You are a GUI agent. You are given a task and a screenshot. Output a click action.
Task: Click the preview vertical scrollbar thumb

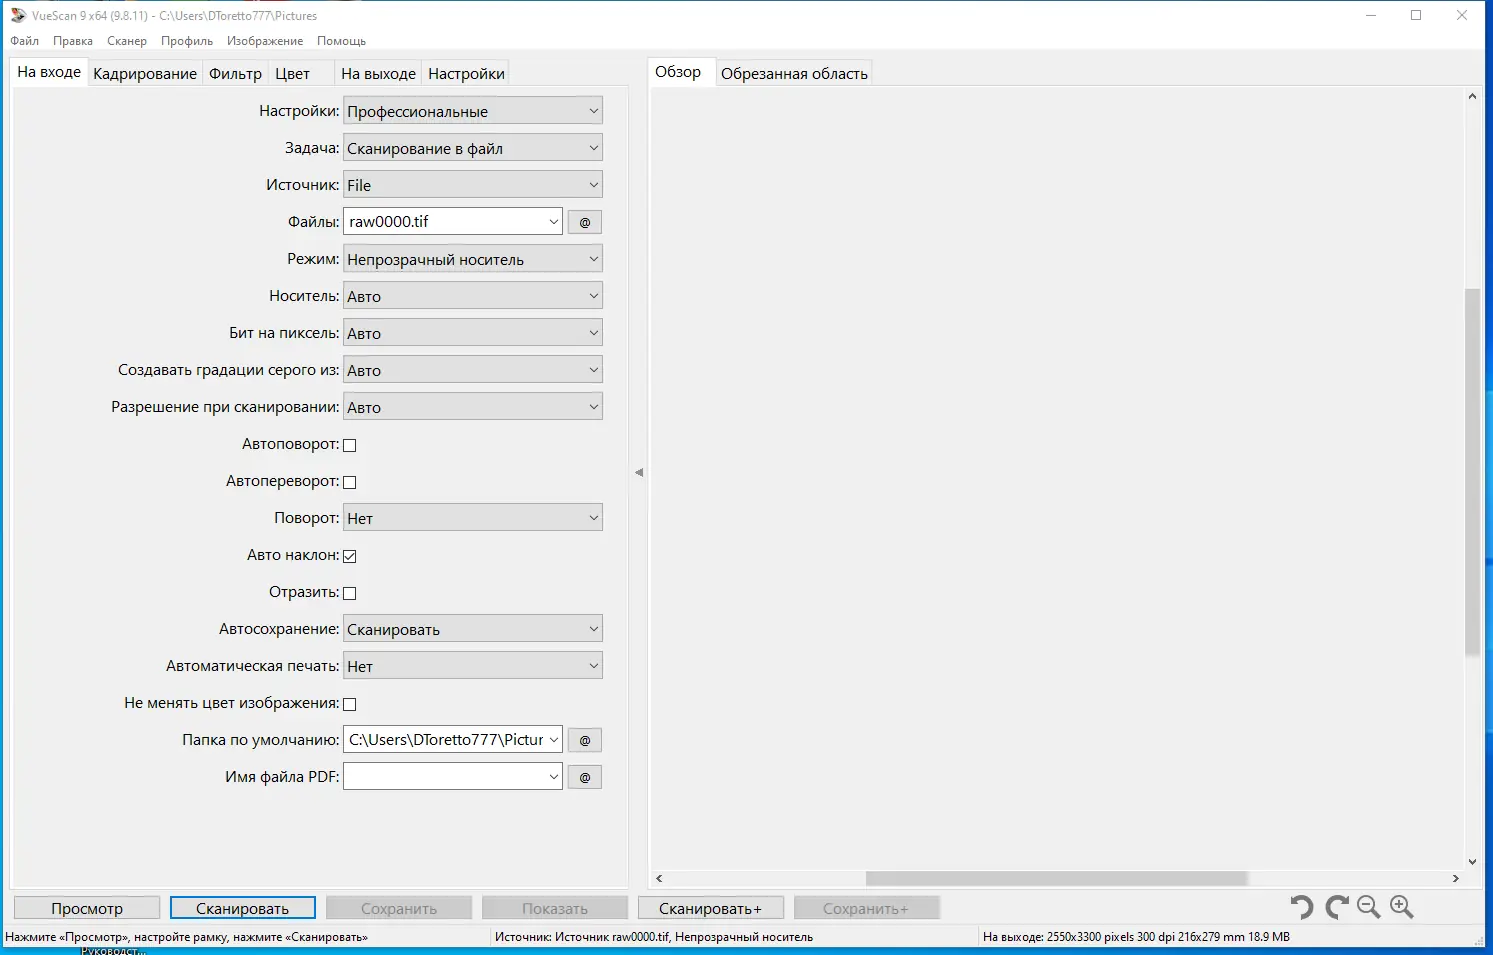point(1472,472)
